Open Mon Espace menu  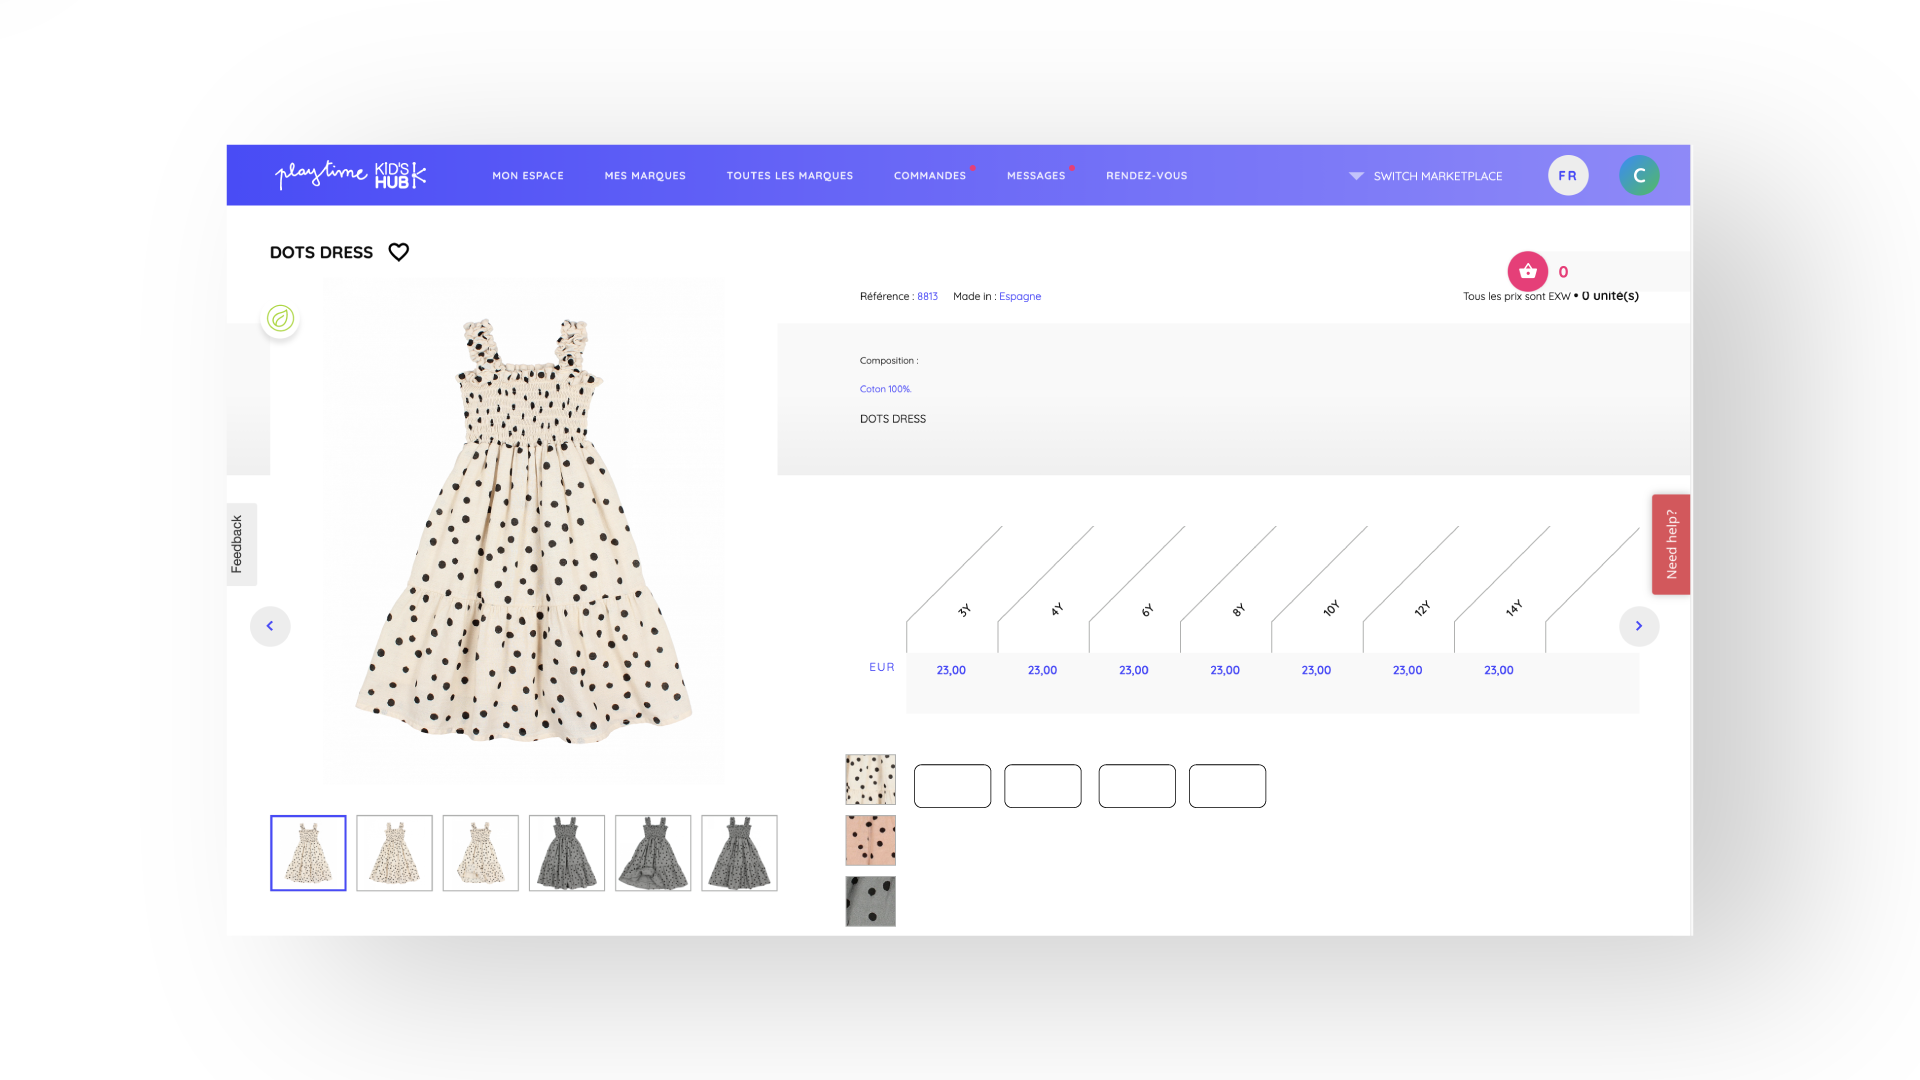point(528,176)
